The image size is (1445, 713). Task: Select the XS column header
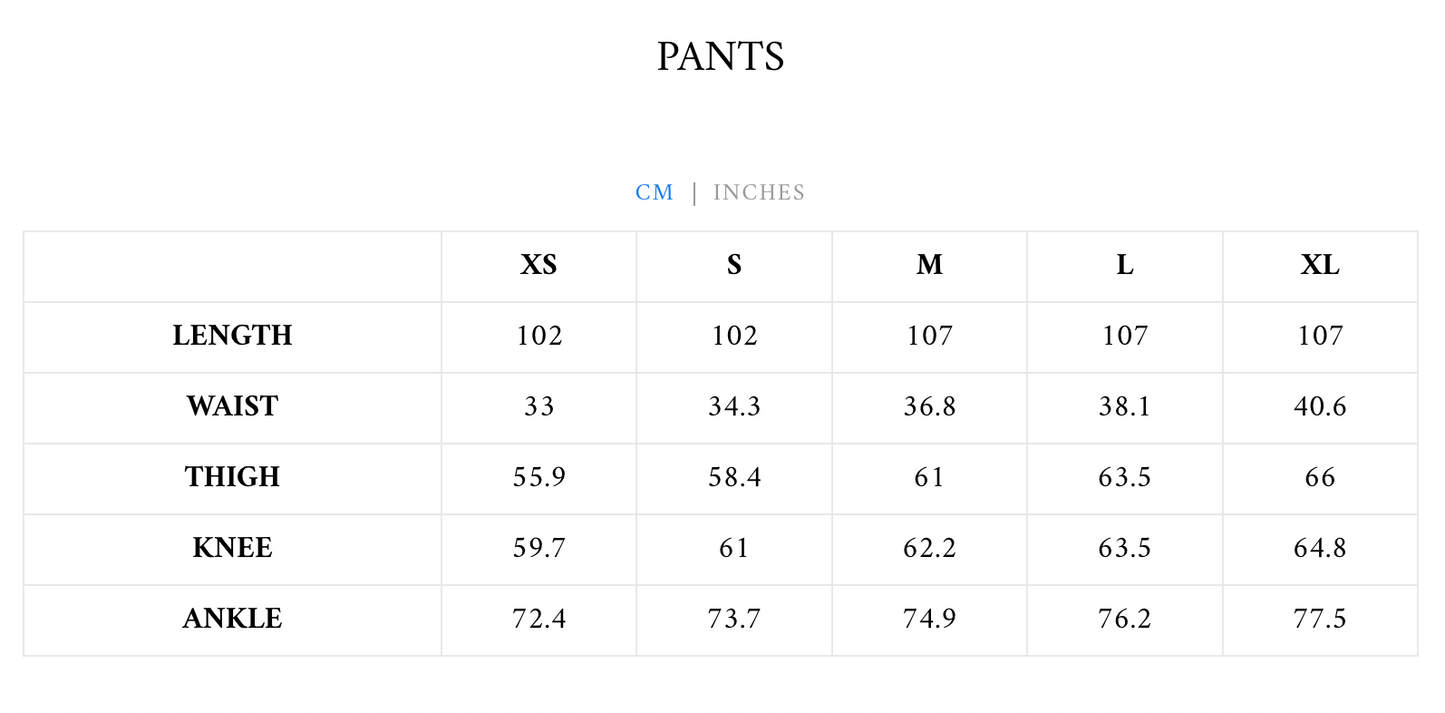(x=539, y=265)
